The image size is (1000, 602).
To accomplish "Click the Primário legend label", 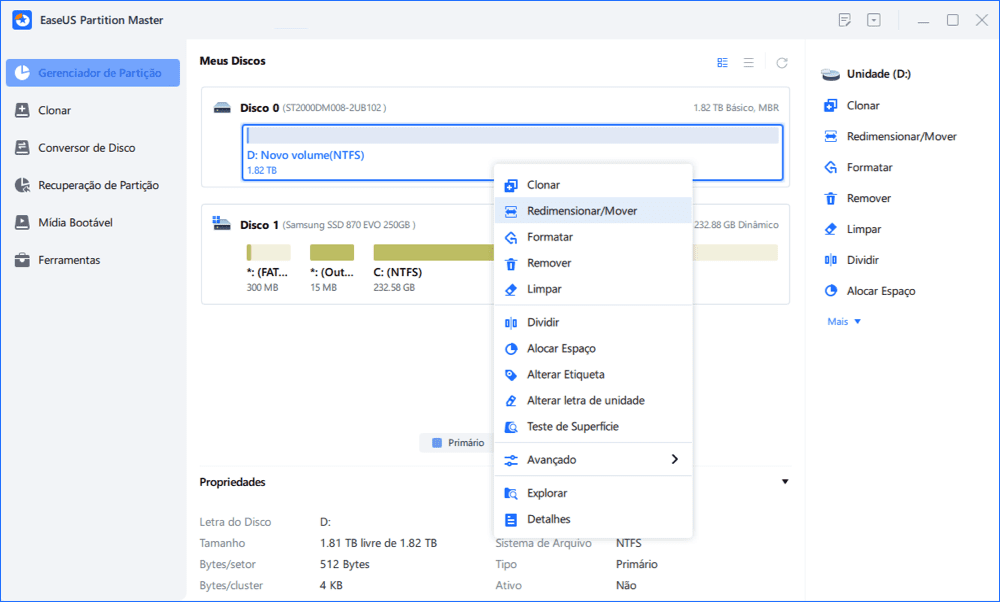I will click(x=466, y=443).
